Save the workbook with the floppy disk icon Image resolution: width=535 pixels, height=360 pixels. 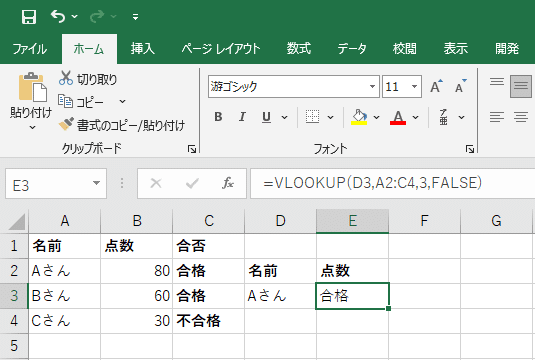tap(29, 17)
